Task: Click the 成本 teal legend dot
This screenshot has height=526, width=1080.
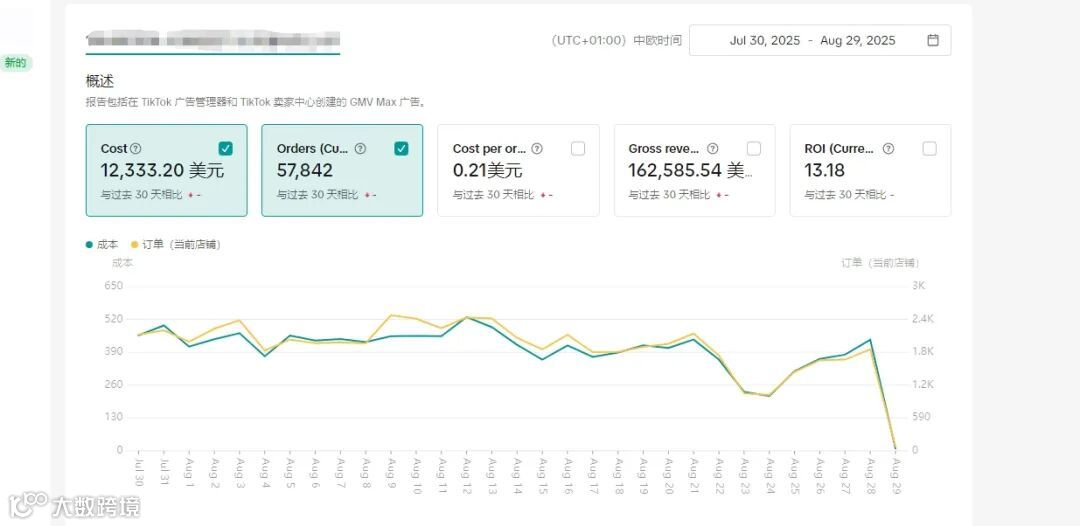Action: (90, 244)
